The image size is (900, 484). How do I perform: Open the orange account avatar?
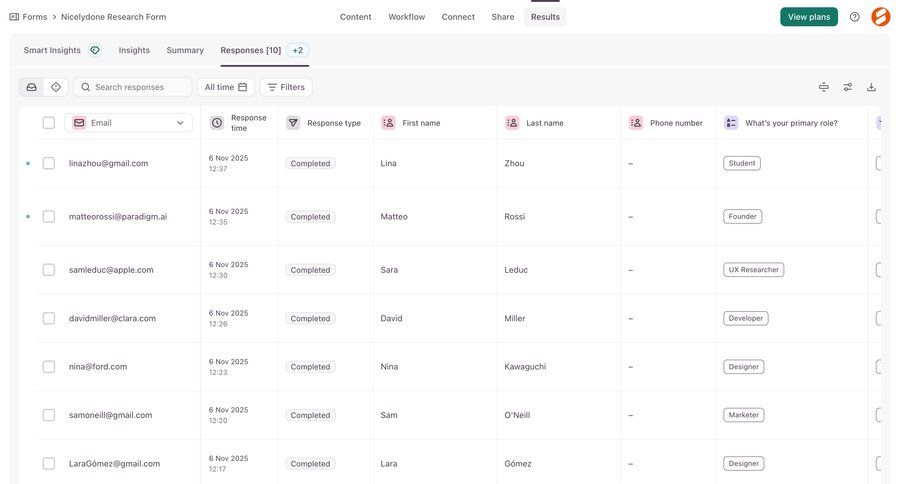[x=880, y=17]
